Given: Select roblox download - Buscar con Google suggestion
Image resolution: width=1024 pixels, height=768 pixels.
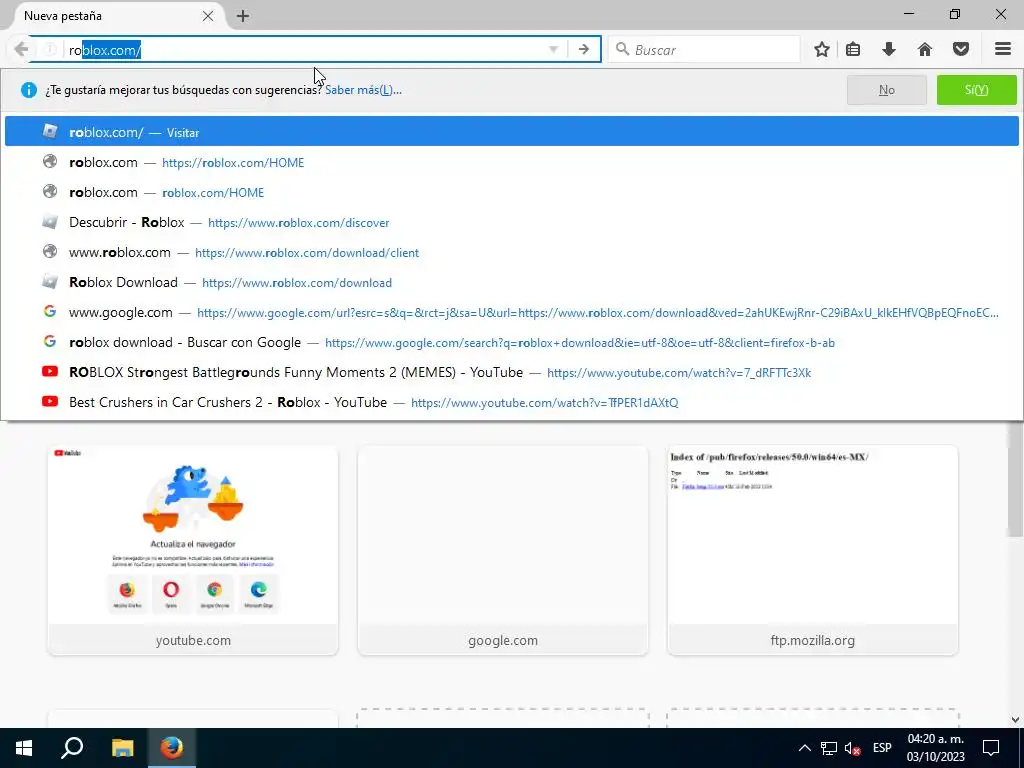Looking at the screenshot, I should coord(512,342).
